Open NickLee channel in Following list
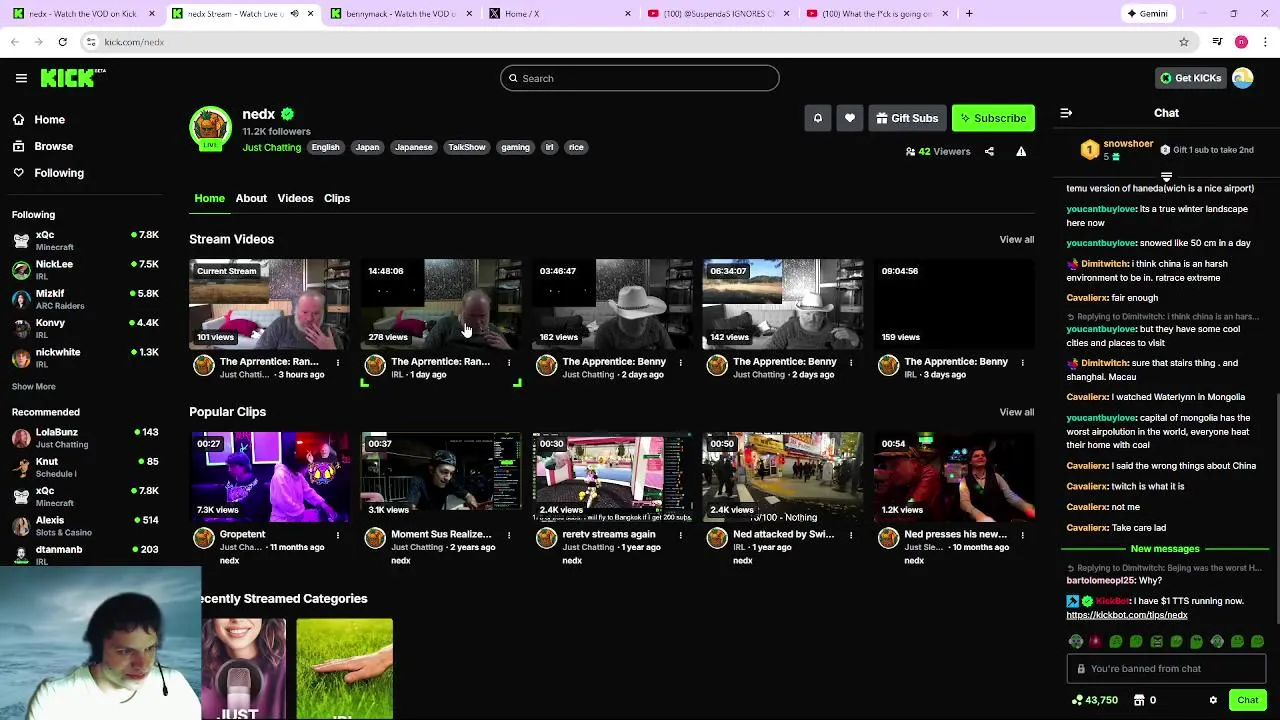 (85, 269)
